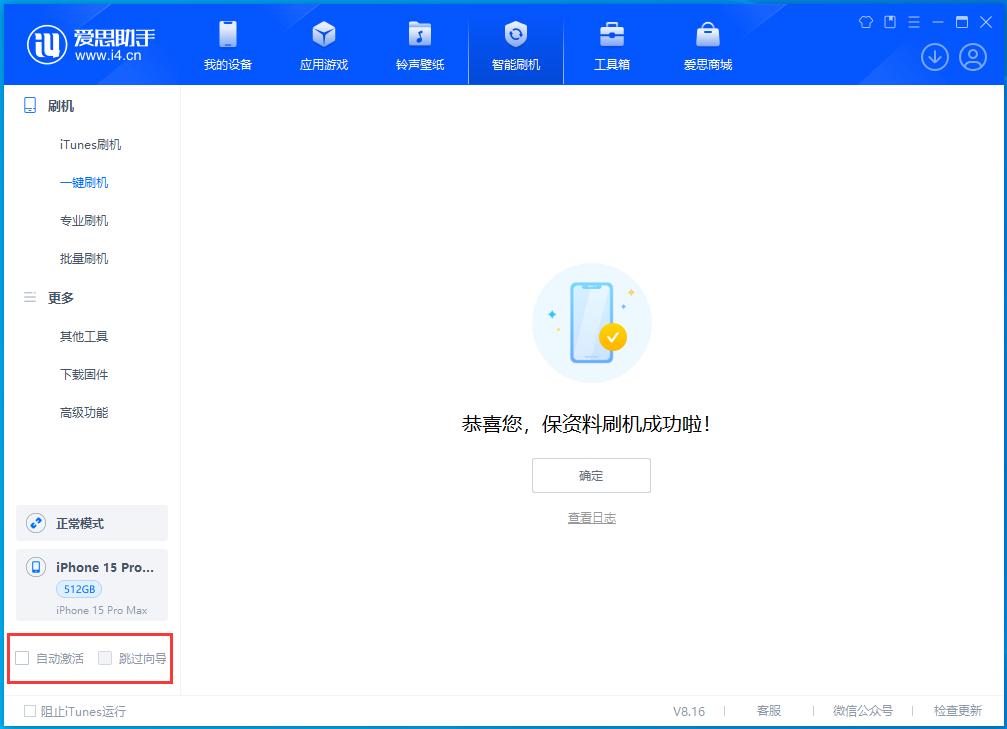
Task: Click the 客服 link in status bar
Action: [x=769, y=710]
